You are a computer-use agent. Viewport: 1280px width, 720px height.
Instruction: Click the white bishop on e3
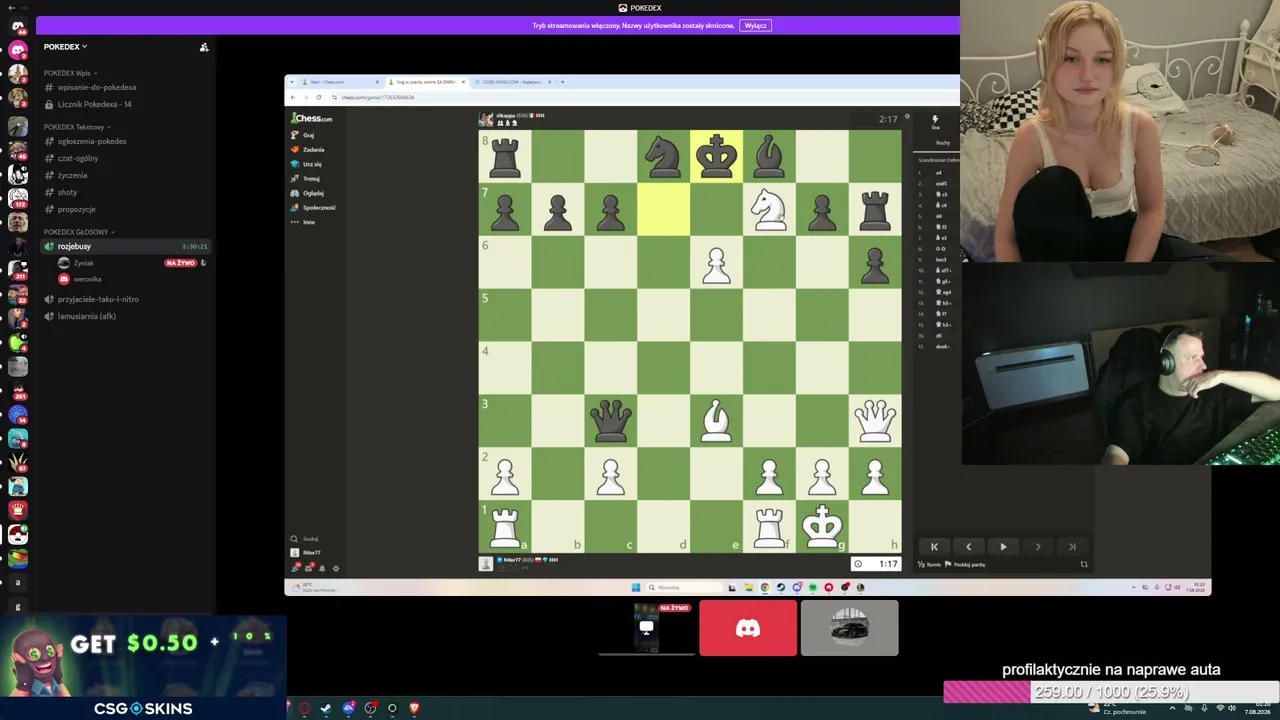coord(716,420)
